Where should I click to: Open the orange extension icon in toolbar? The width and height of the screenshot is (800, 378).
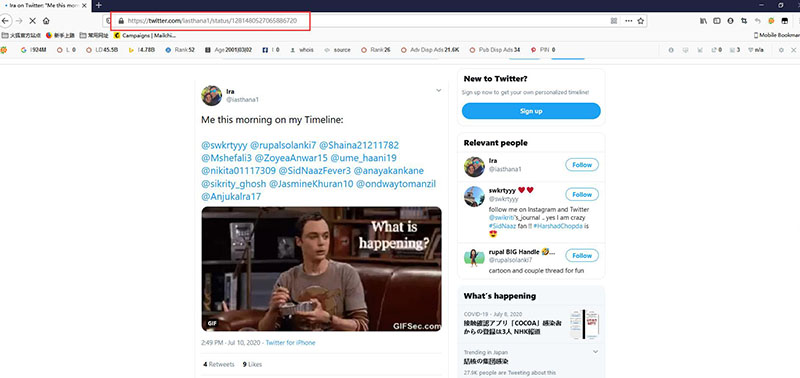771,21
